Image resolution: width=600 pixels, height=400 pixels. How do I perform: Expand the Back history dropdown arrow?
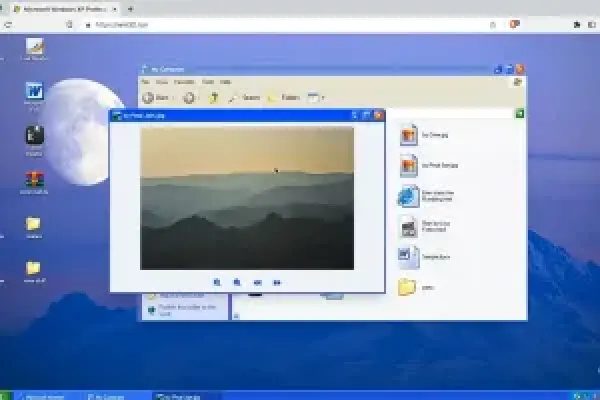click(x=173, y=98)
